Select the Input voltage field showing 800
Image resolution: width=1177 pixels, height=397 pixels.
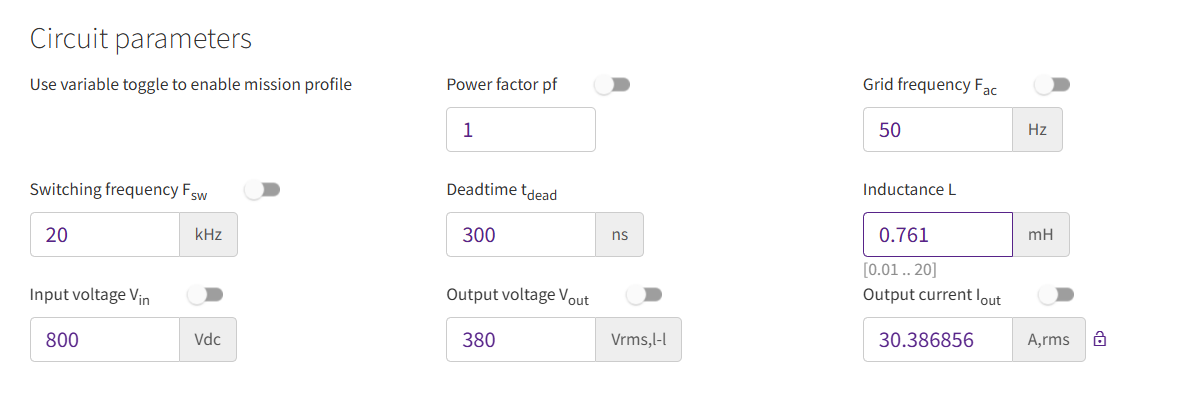[x=105, y=340]
